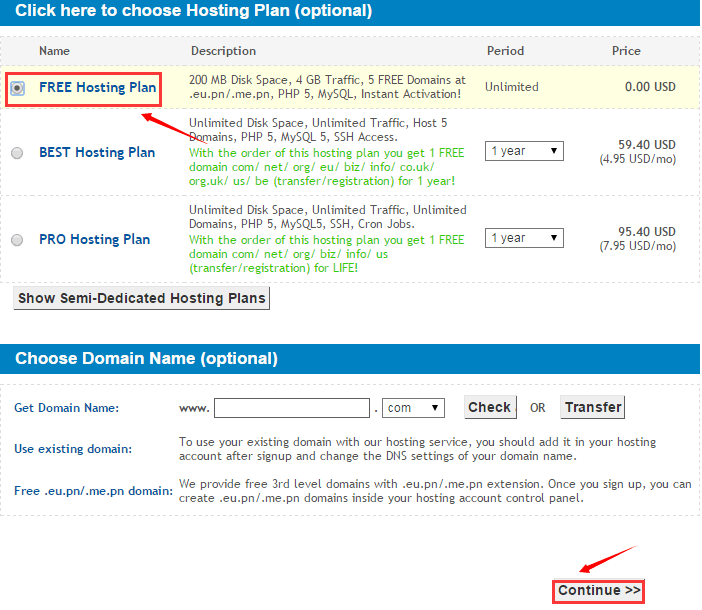Screen dimensions: 702x610
Task: Open the PRO plan period dropdown
Action: (x=524, y=238)
